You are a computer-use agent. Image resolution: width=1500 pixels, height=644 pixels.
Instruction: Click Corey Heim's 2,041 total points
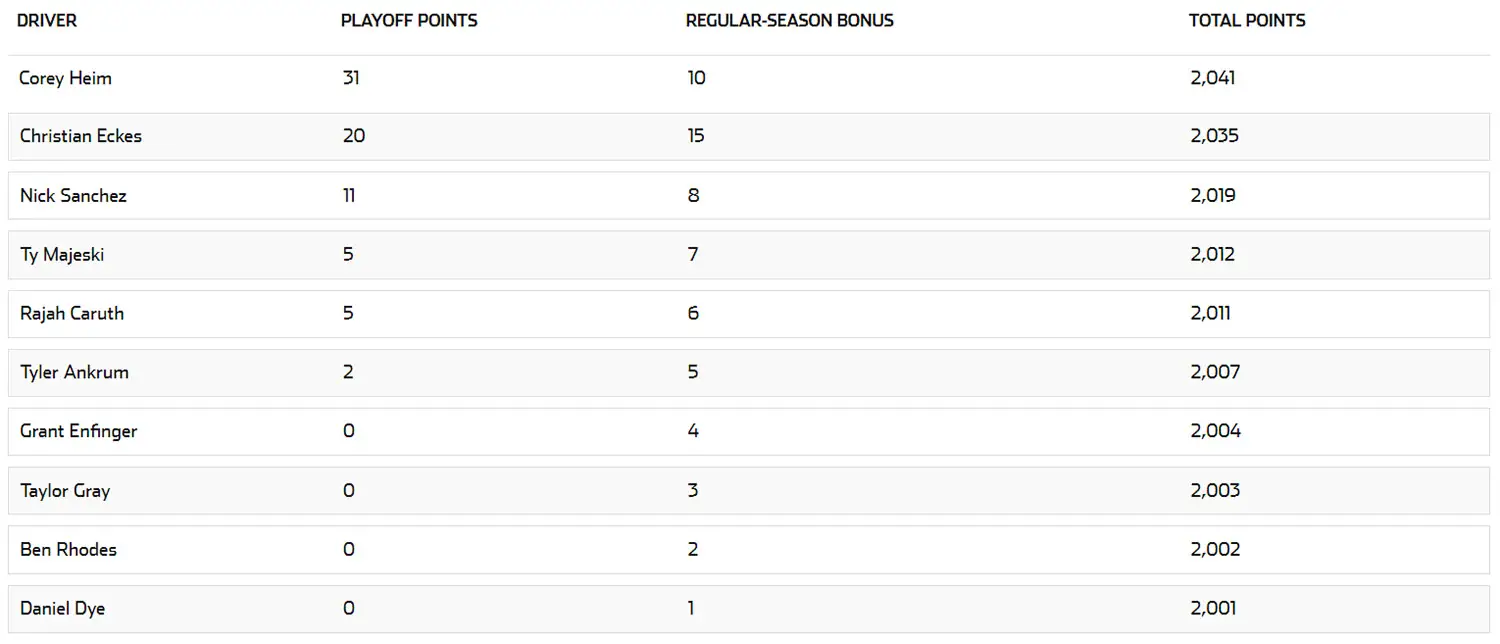(x=1213, y=78)
